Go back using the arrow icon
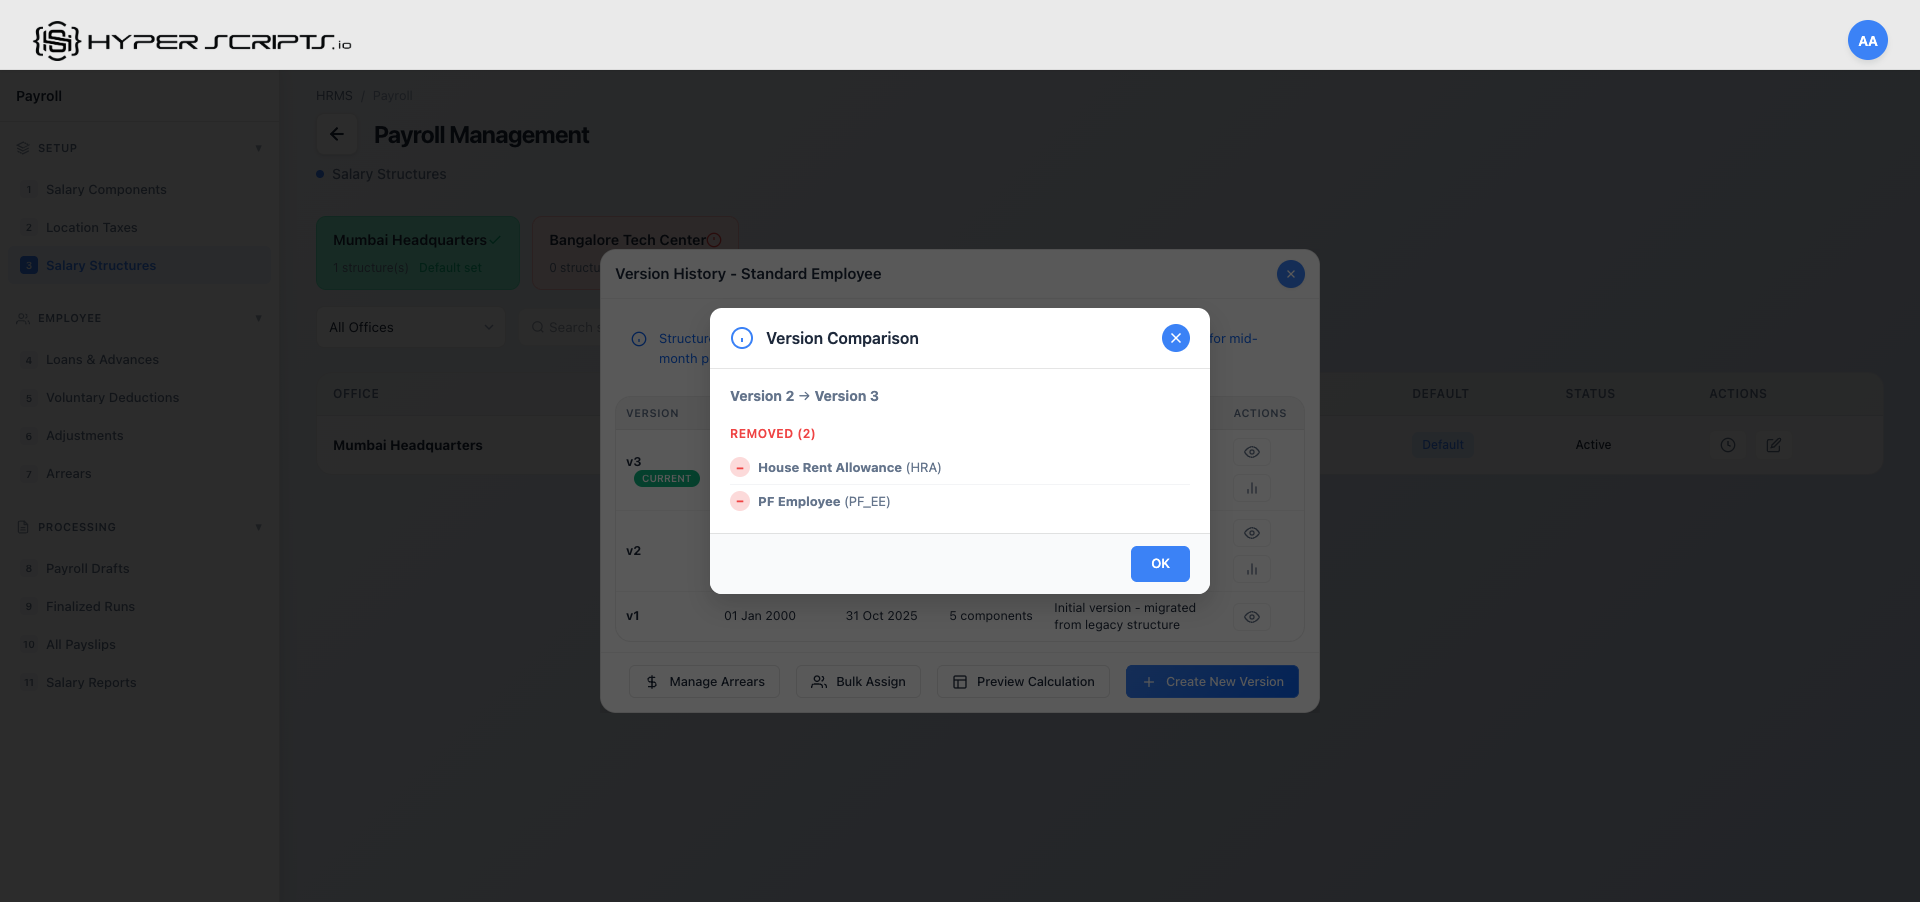1920x902 pixels. tap(337, 134)
